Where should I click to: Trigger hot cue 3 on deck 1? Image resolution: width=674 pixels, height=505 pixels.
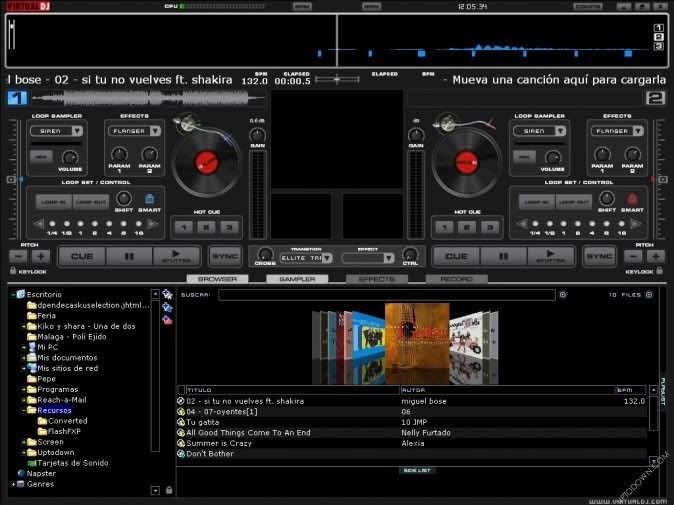[x=230, y=227]
